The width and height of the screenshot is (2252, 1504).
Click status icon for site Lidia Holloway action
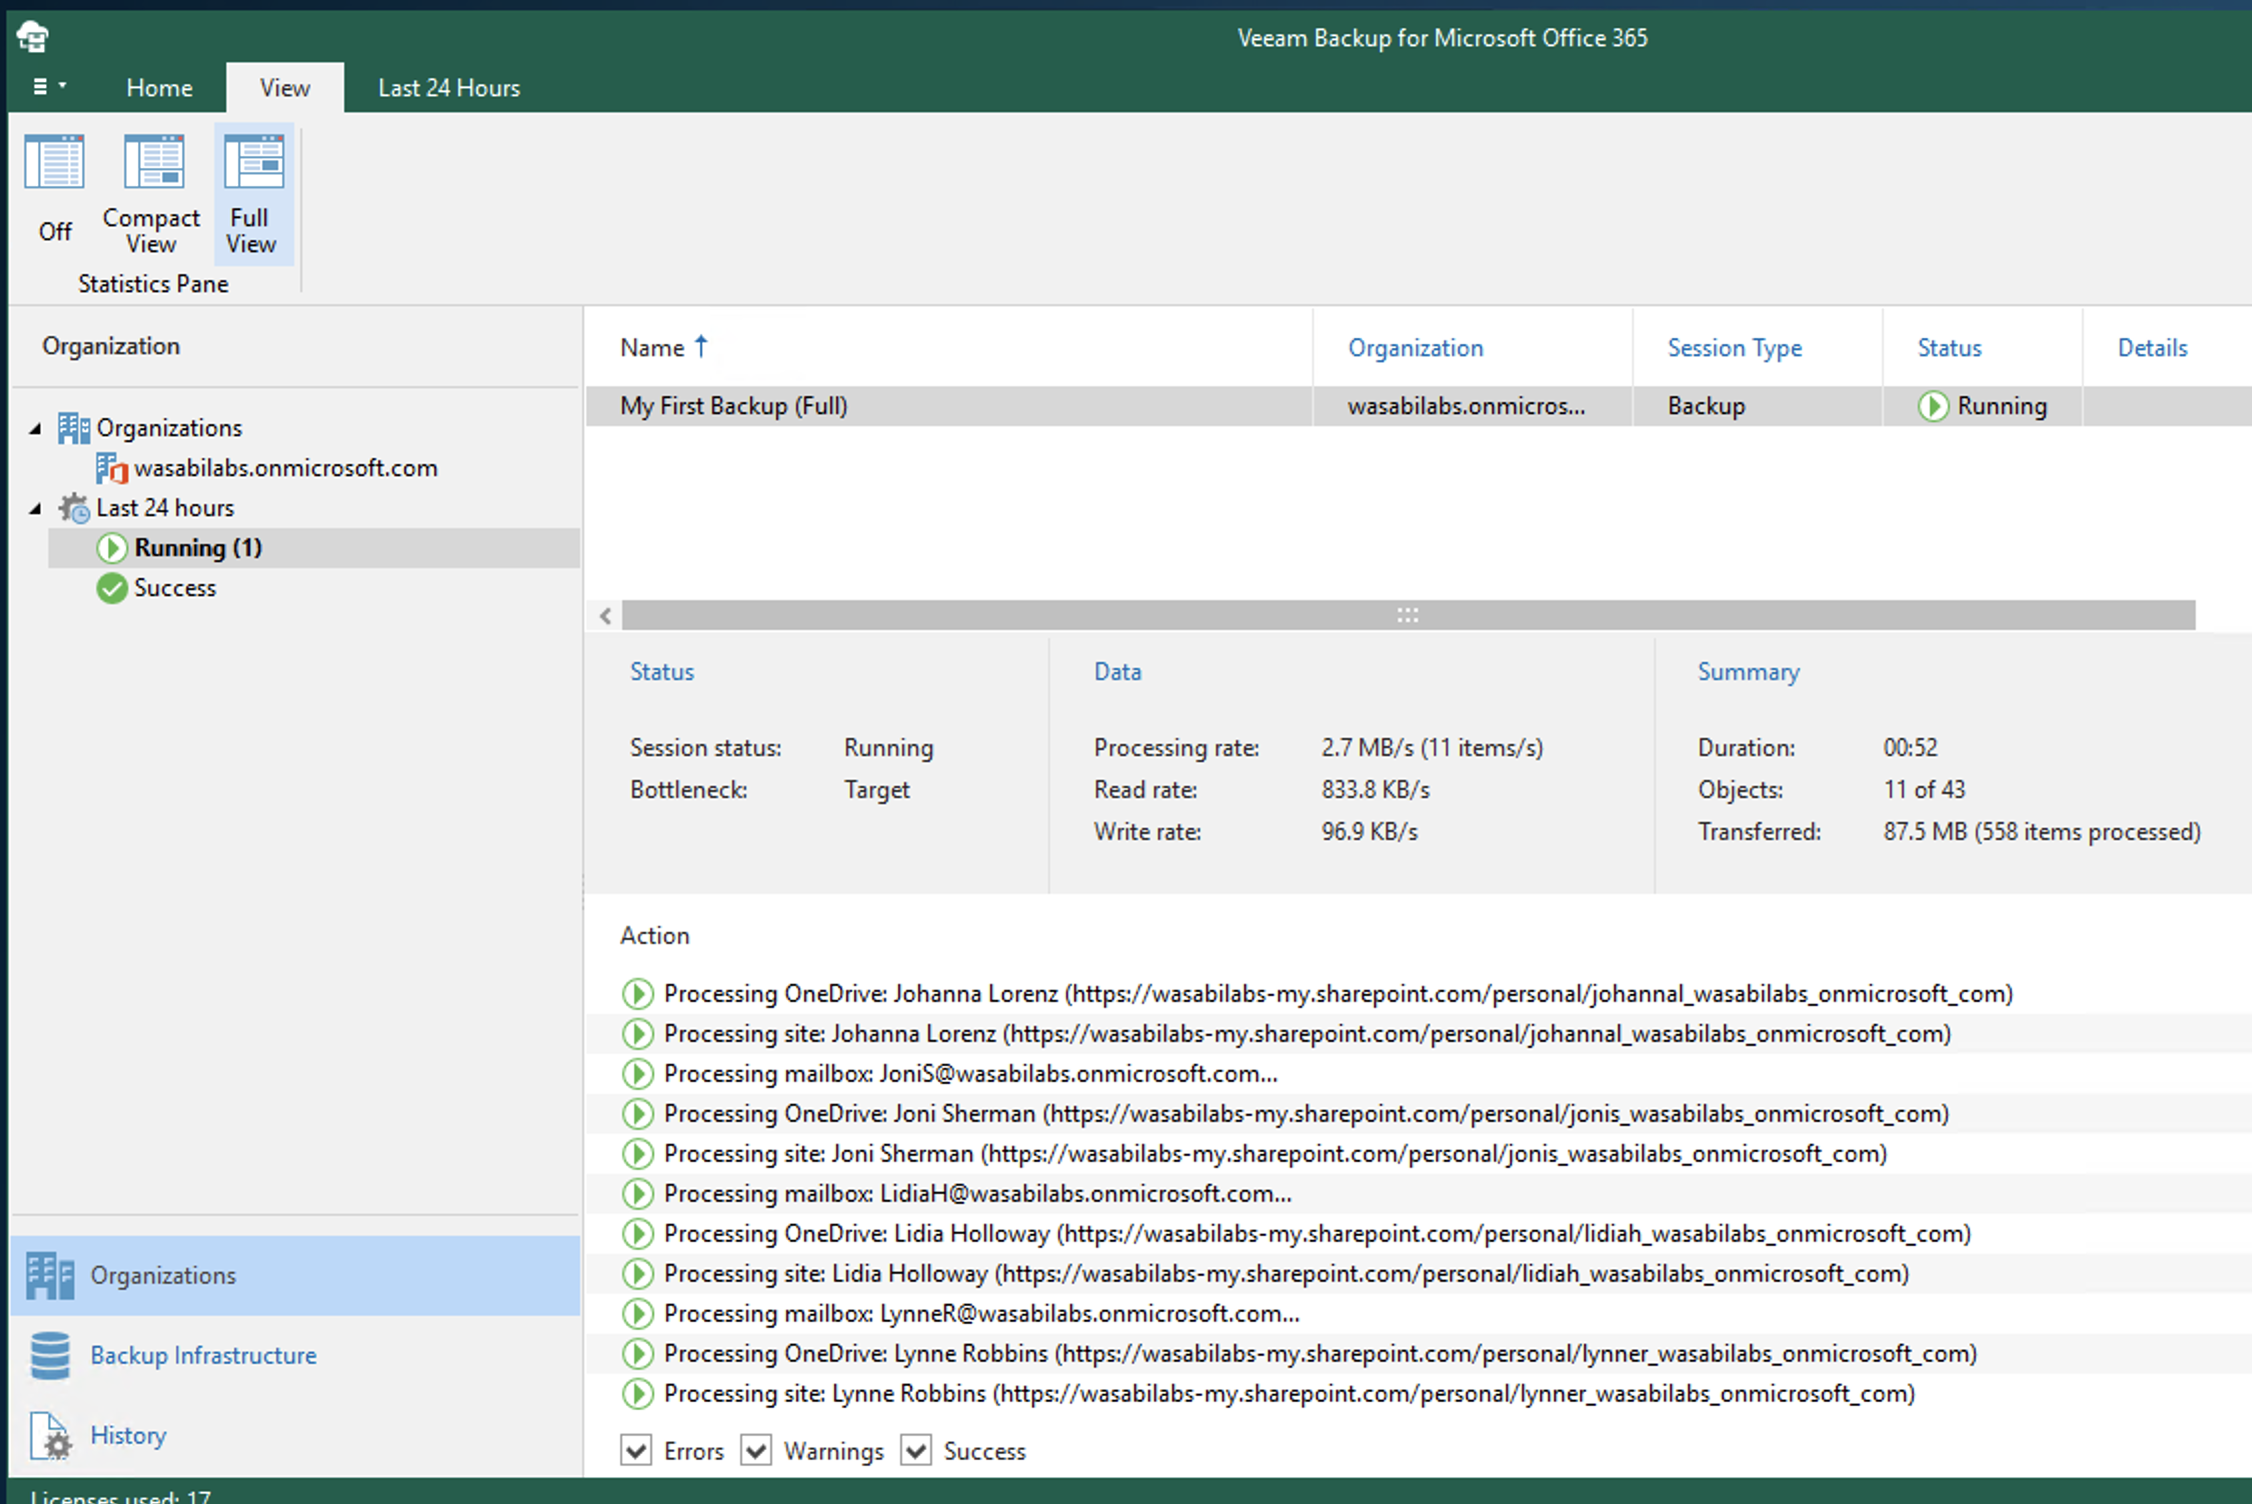[x=638, y=1274]
